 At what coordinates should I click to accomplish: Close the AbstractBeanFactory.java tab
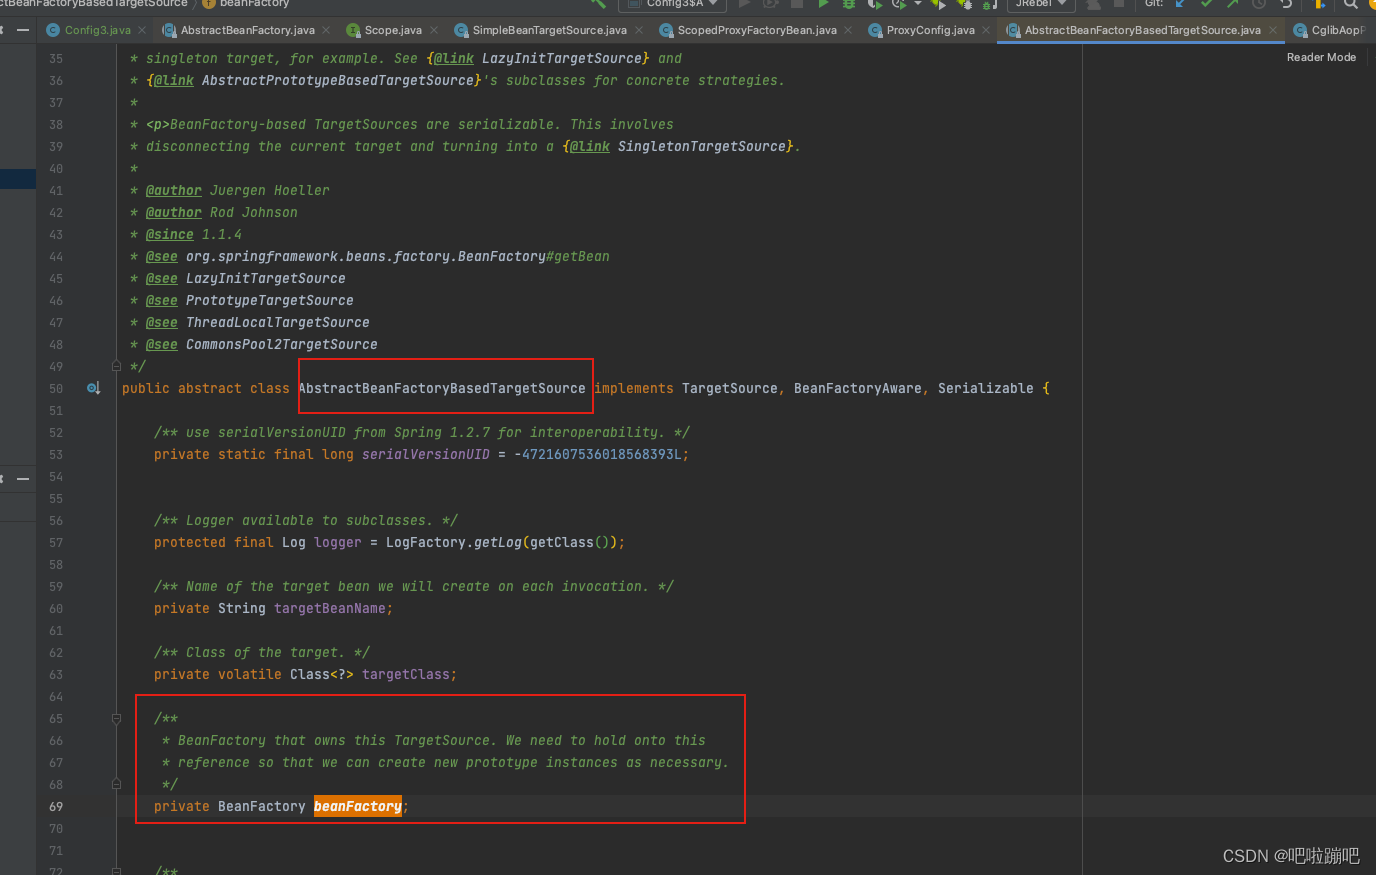[326, 30]
